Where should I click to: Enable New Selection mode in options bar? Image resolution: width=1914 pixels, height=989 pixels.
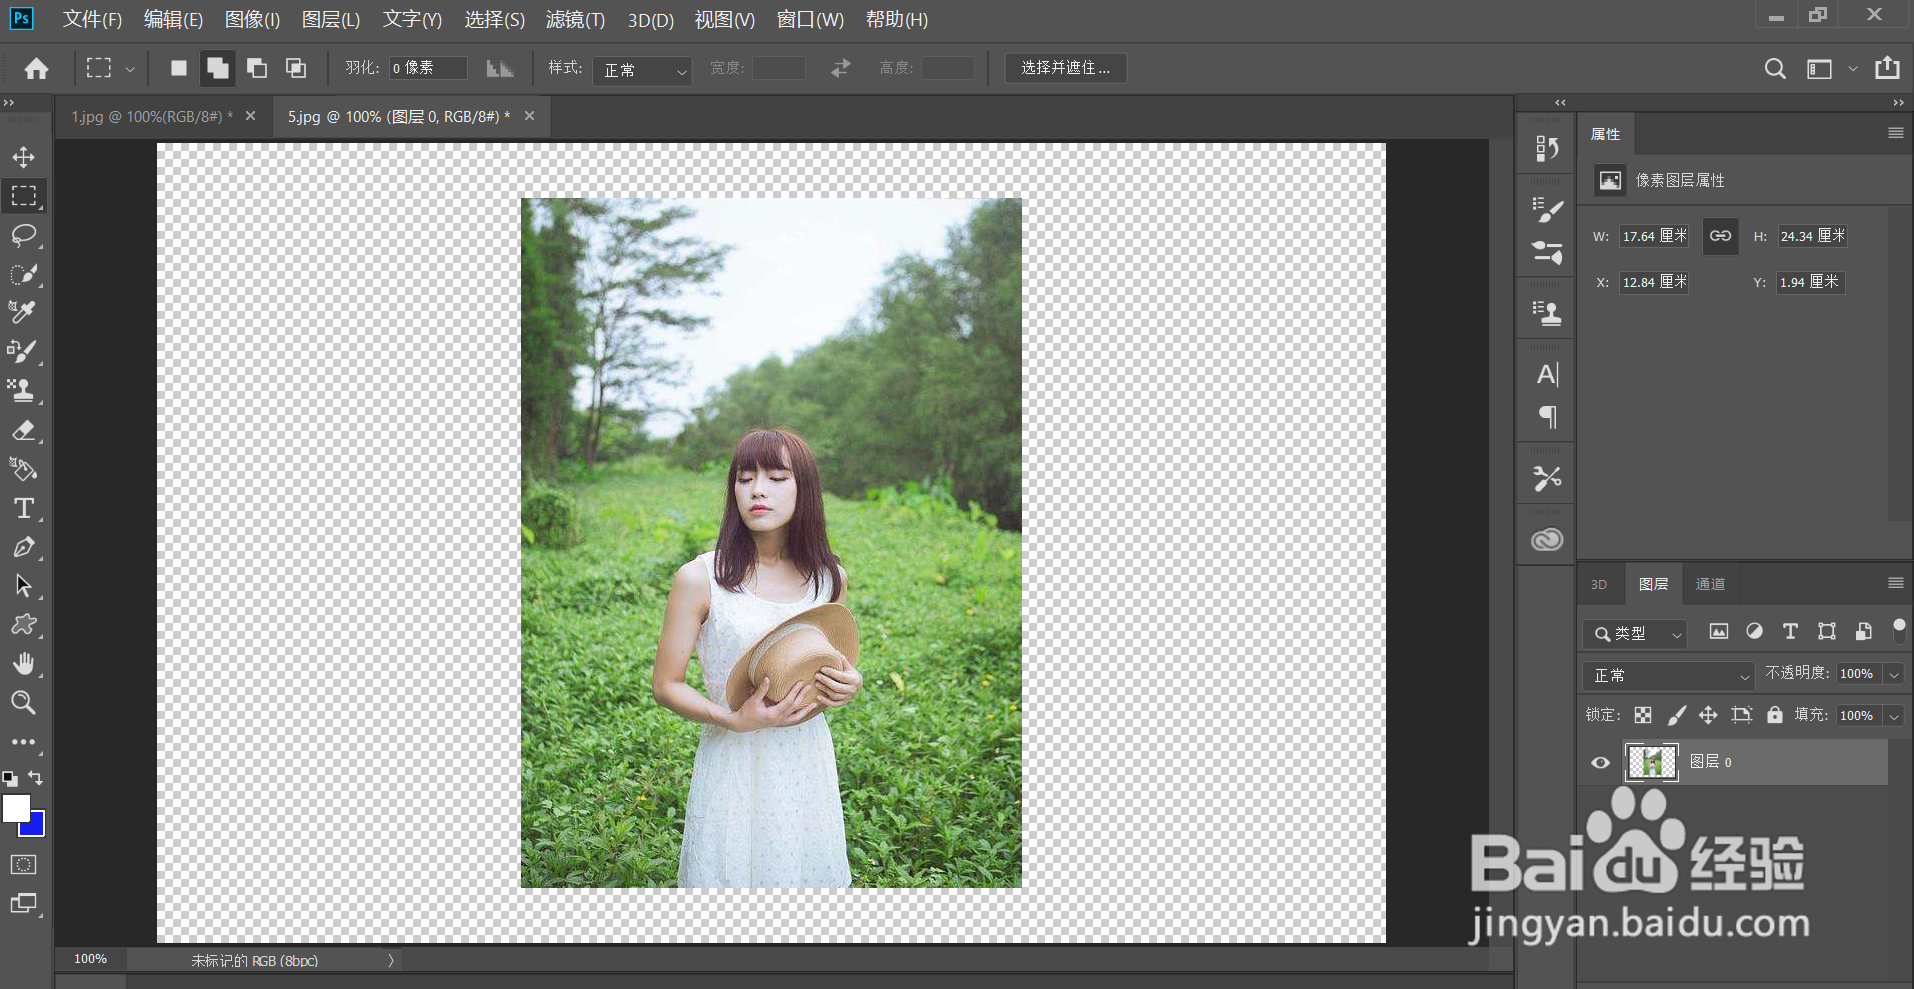(x=179, y=68)
